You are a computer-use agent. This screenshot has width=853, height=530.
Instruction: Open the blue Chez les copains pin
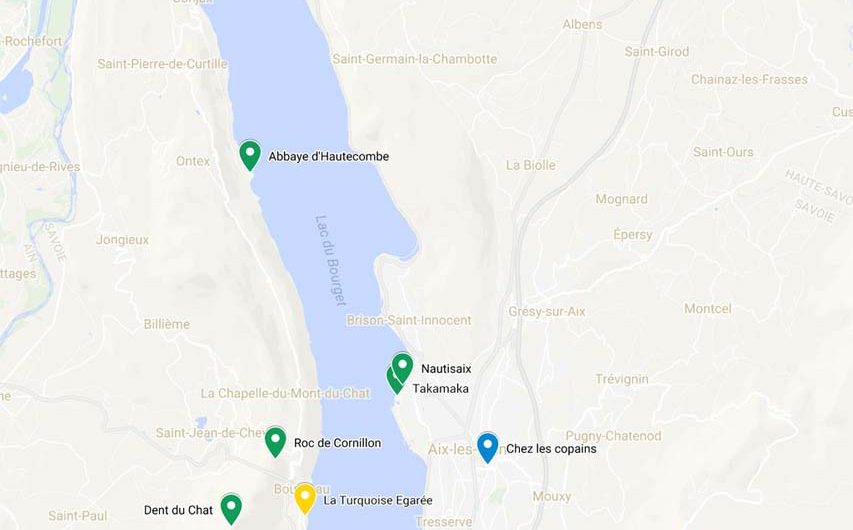(x=487, y=448)
